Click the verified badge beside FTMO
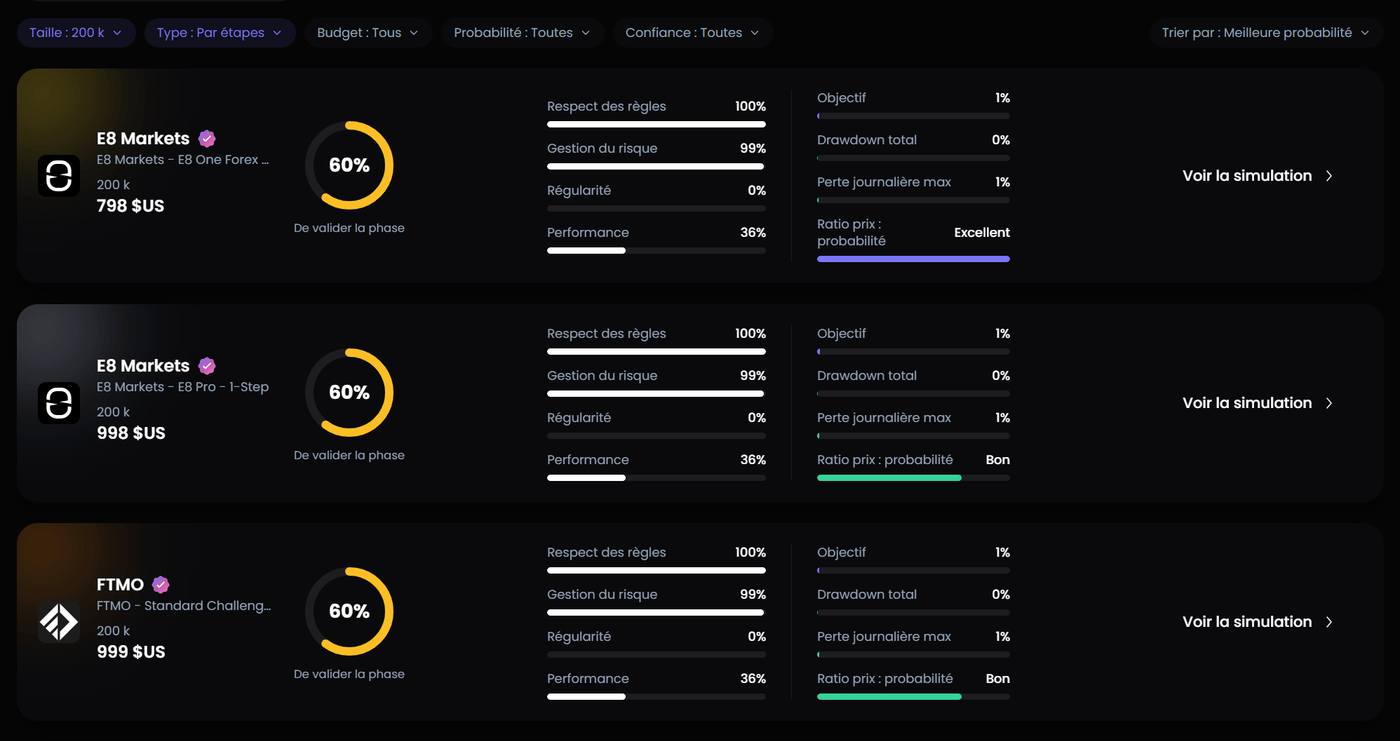The height and width of the screenshot is (741, 1400). [160, 584]
